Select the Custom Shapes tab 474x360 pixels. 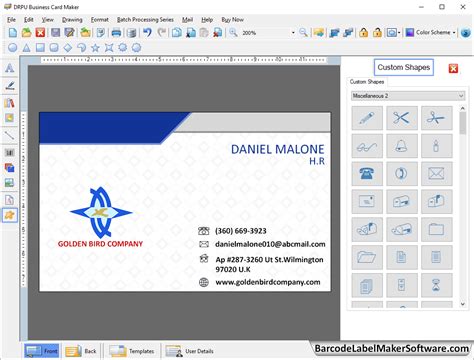pos(367,82)
